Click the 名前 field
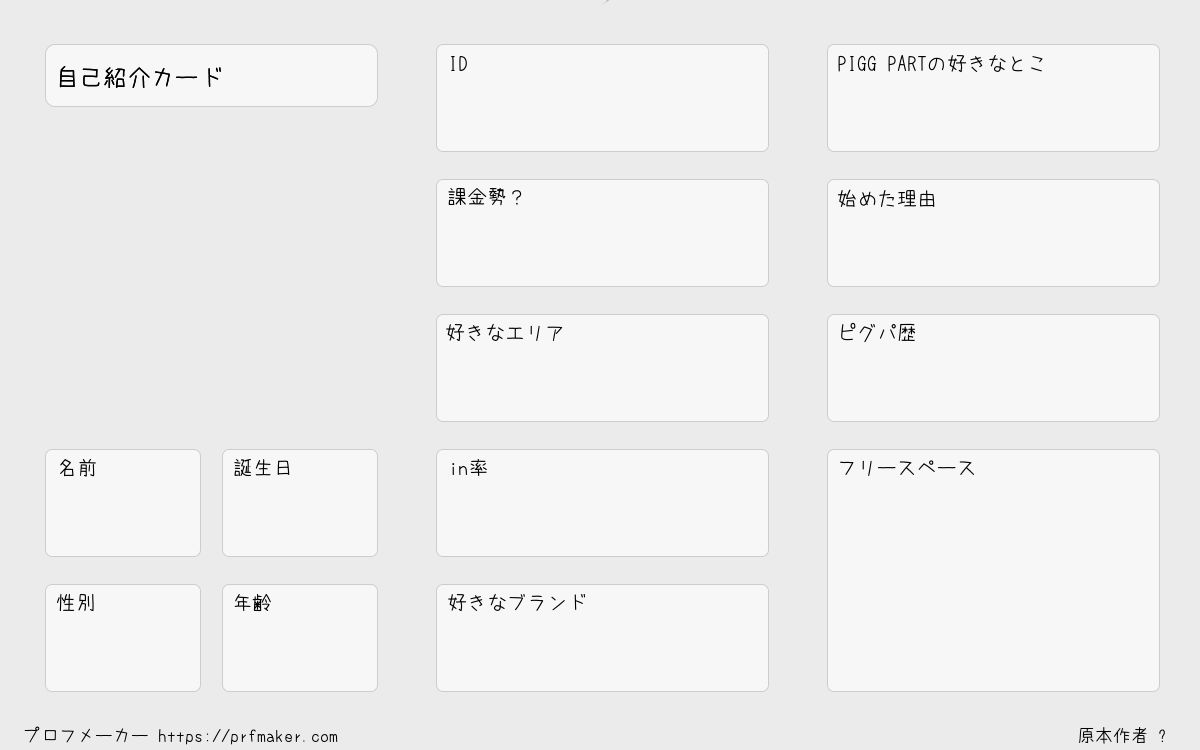 click(123, 503)
